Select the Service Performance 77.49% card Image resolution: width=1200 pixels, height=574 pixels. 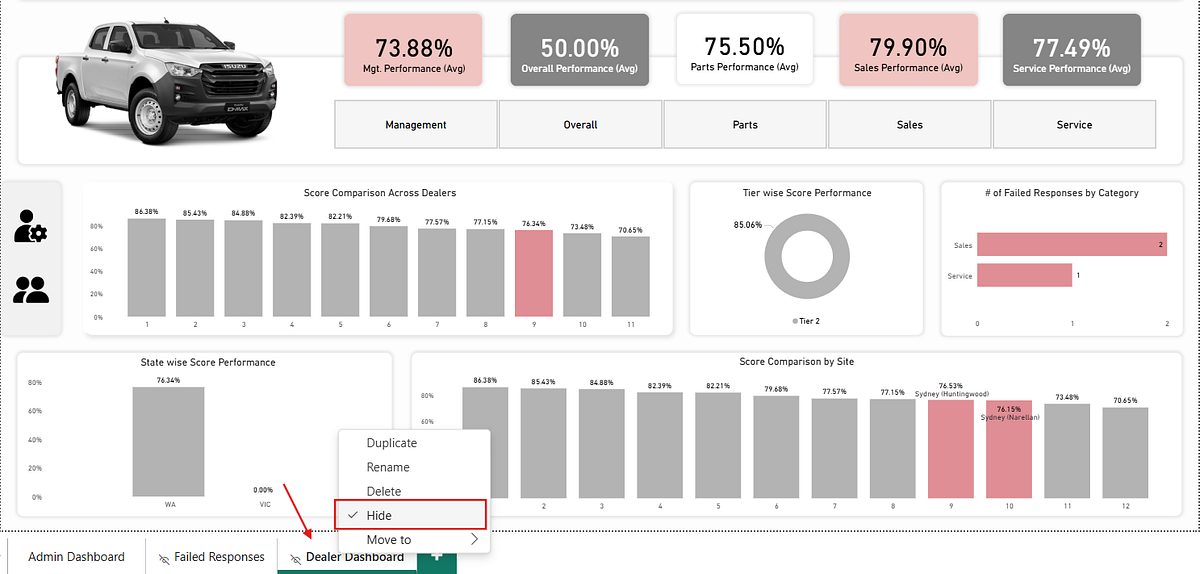pyautogui.click(x=1072, y=51)
